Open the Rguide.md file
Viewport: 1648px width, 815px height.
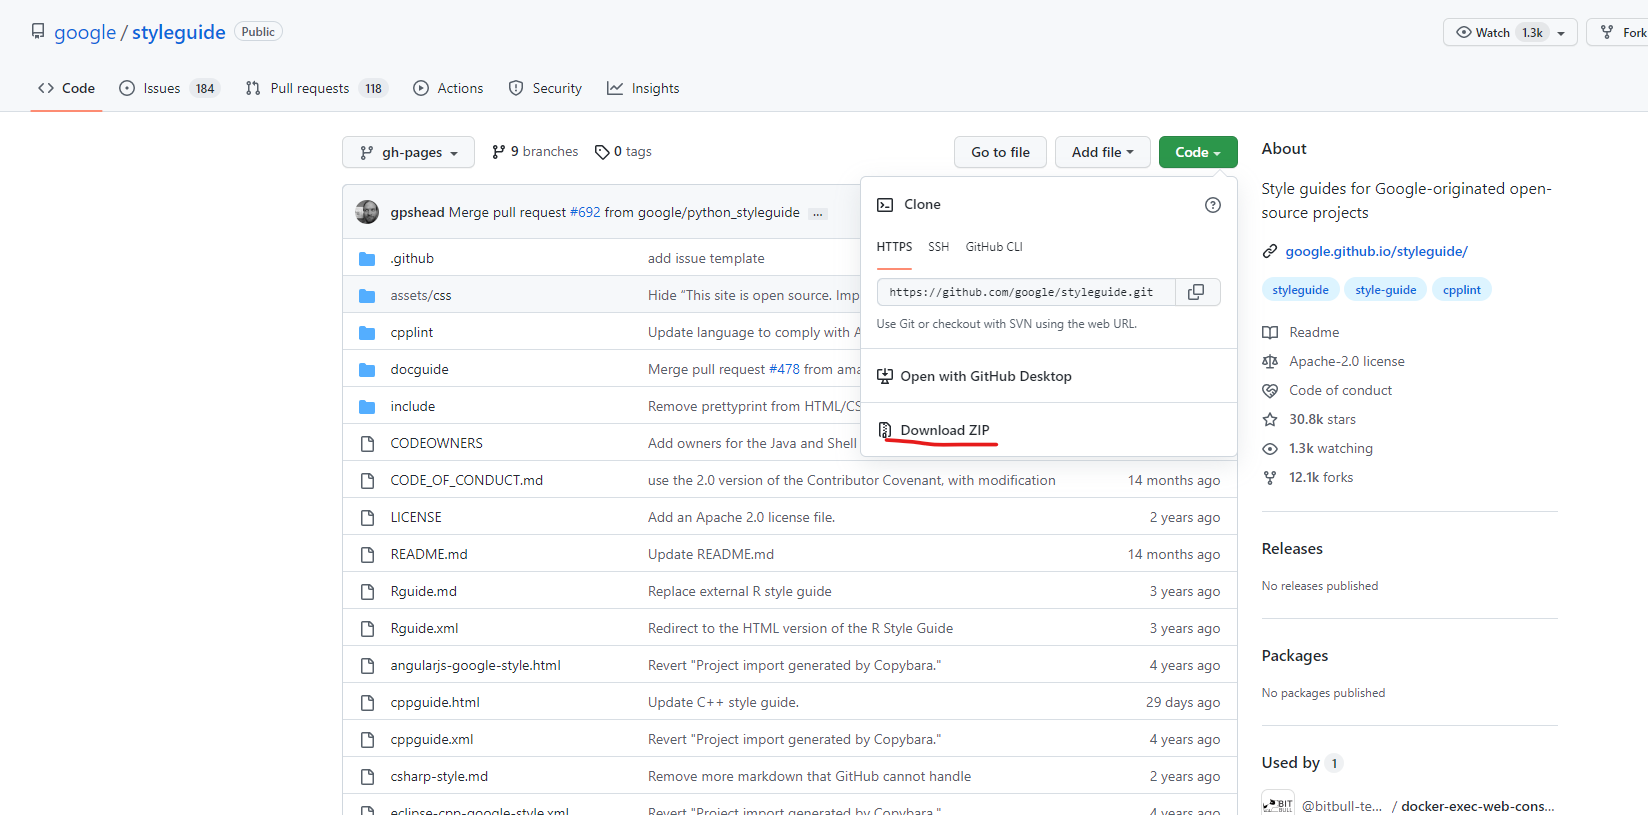(x=423, y=592)
